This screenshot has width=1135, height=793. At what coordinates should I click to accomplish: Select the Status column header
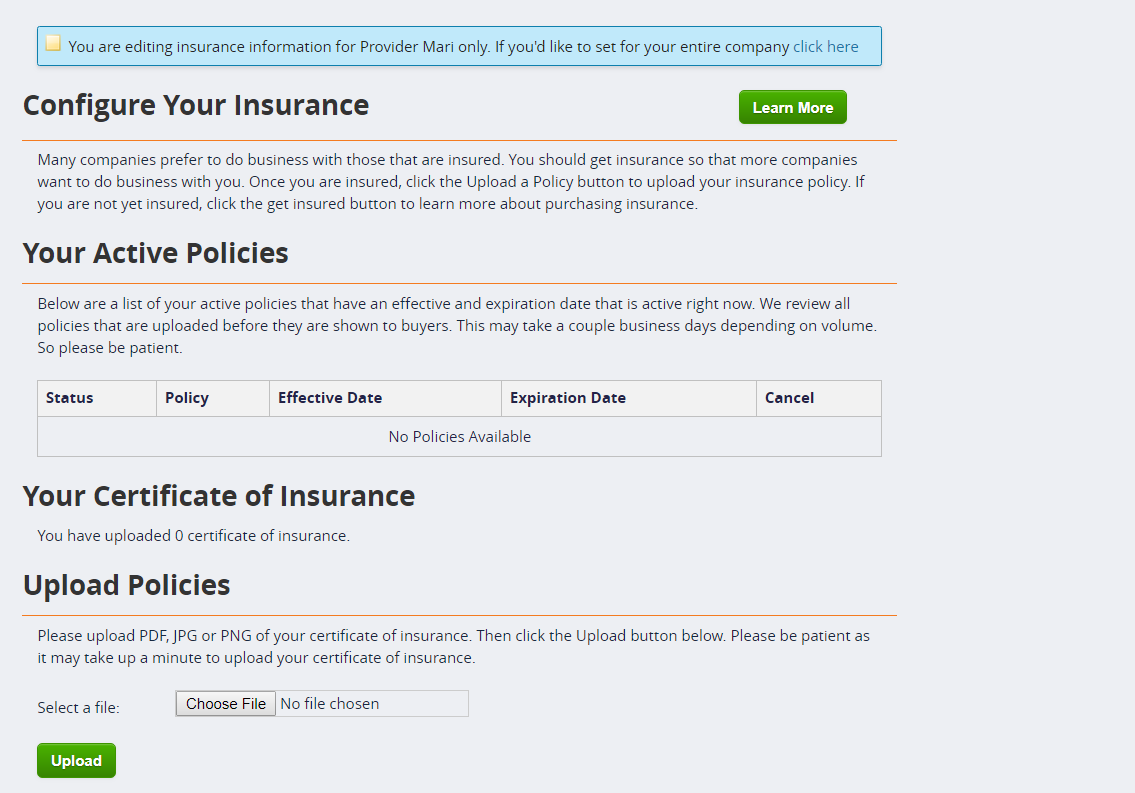point(97,398)
